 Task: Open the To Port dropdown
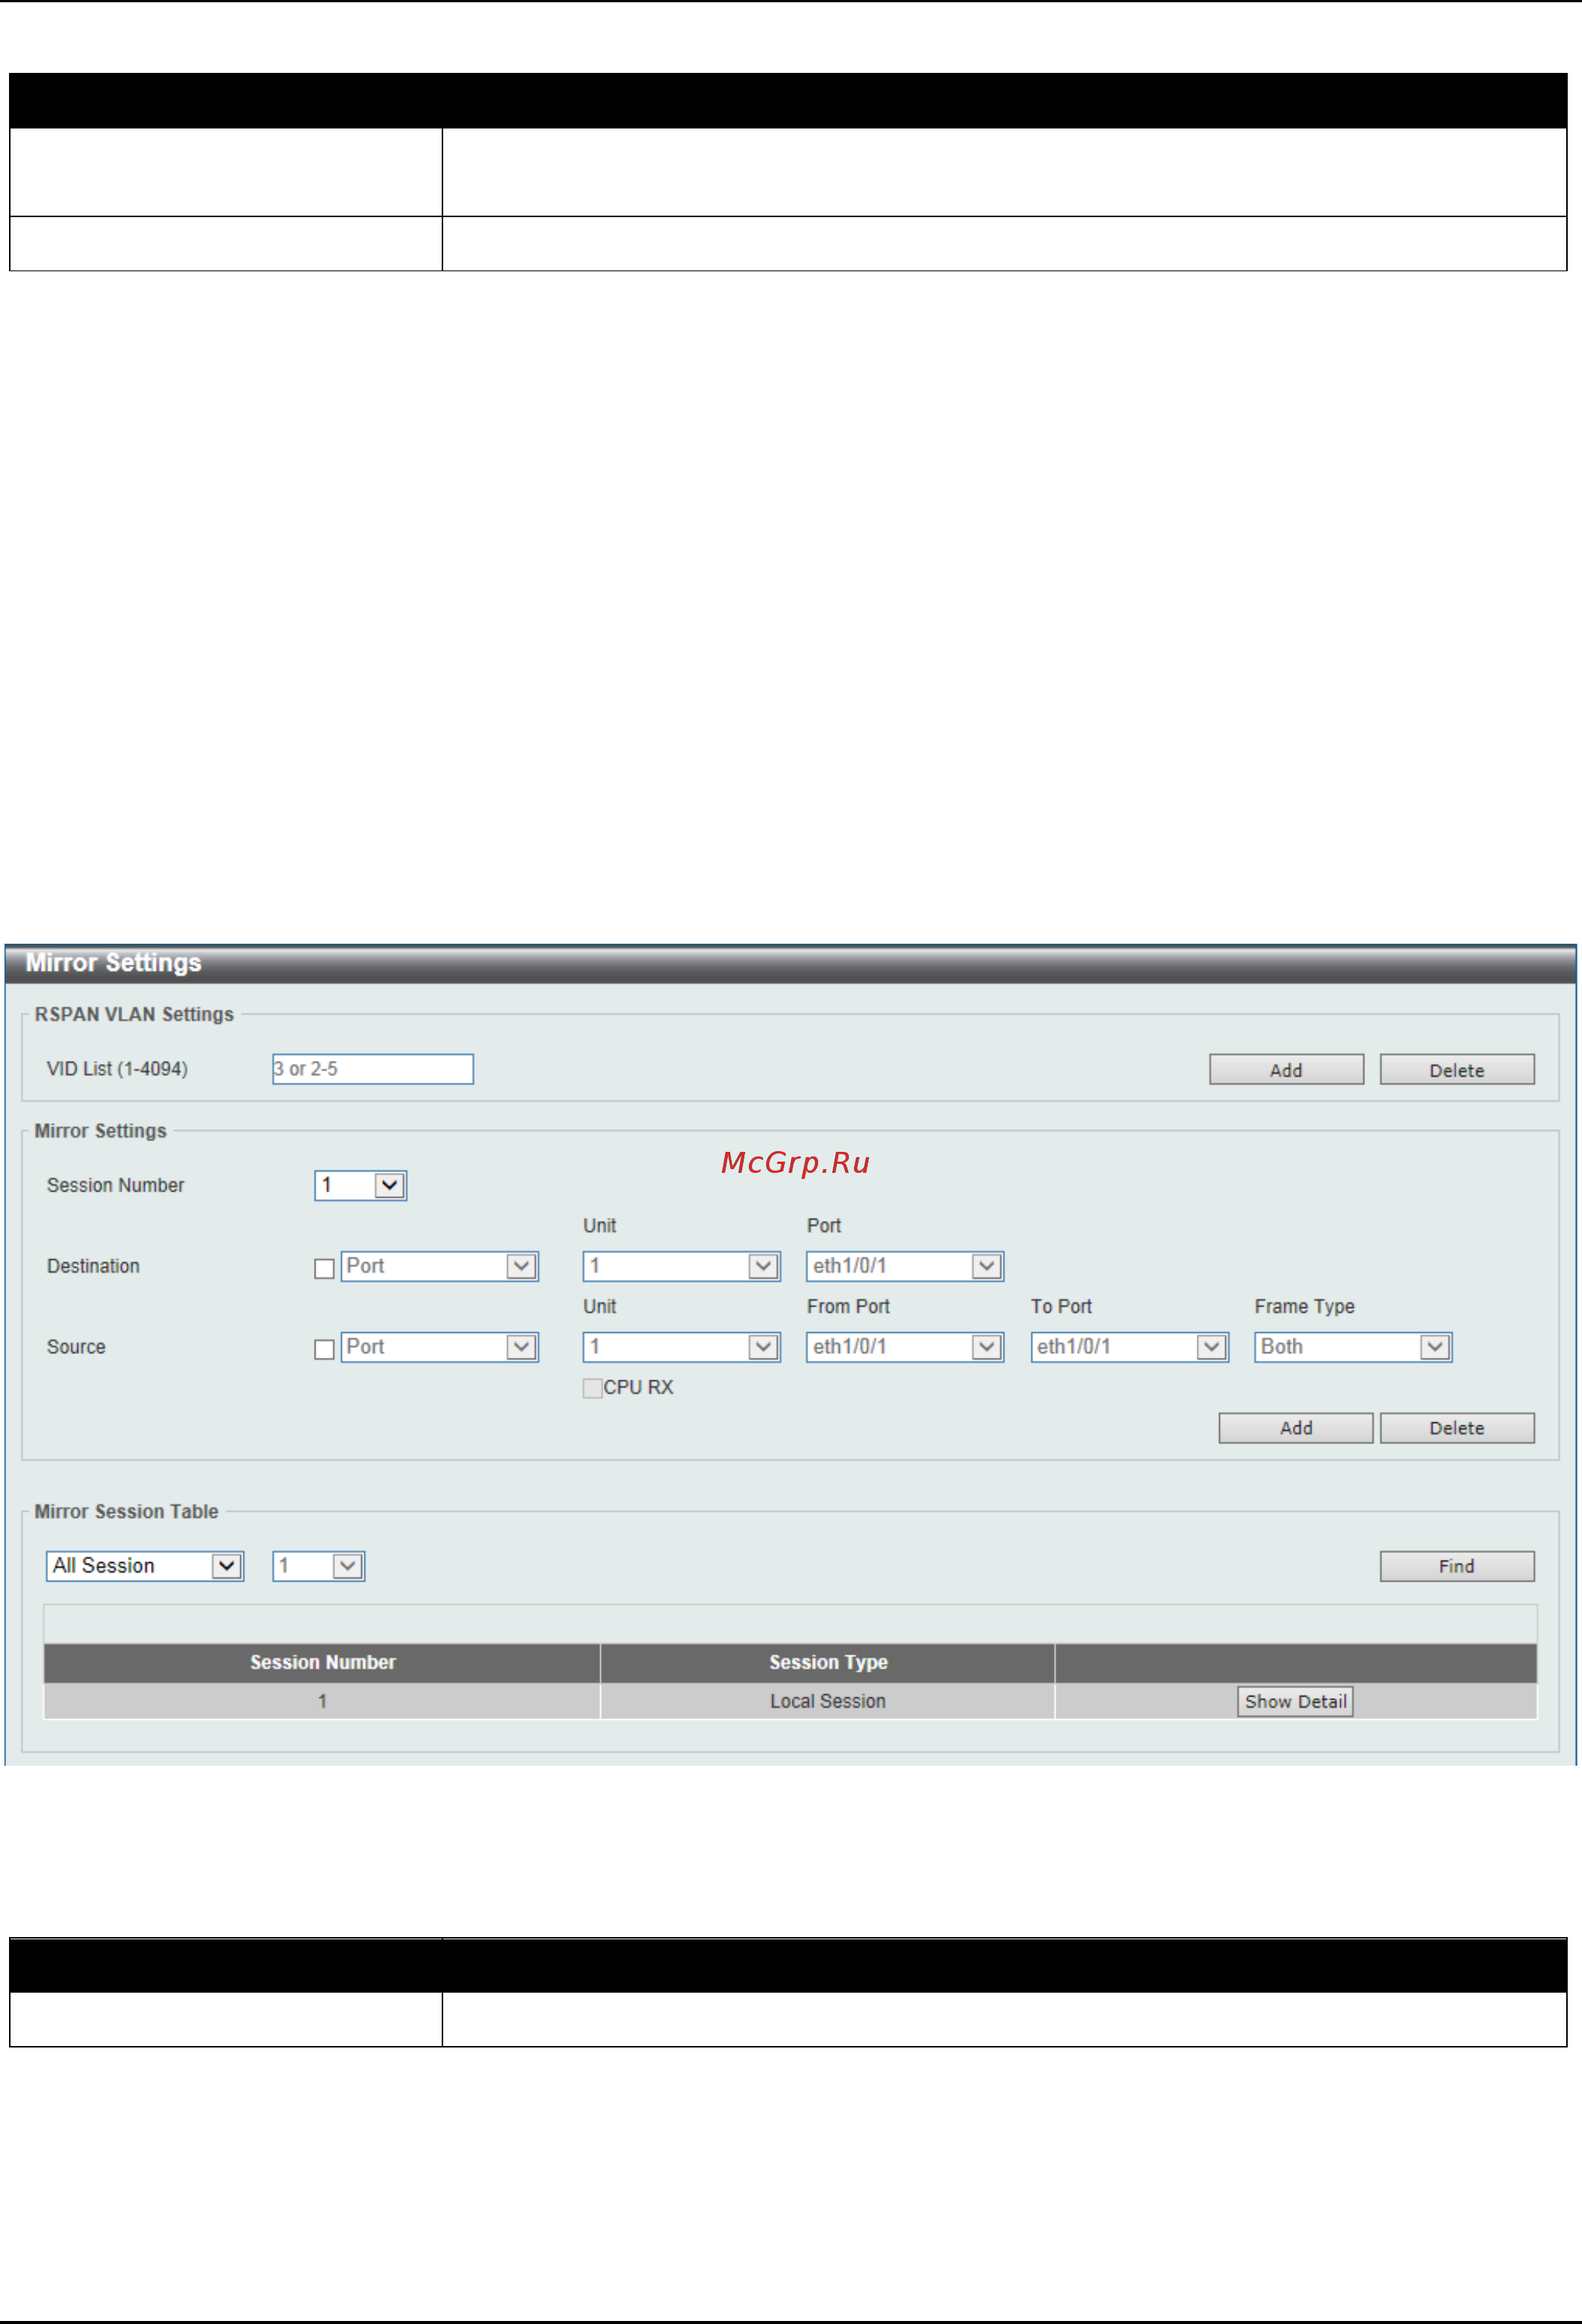tap(1129, 1347)
